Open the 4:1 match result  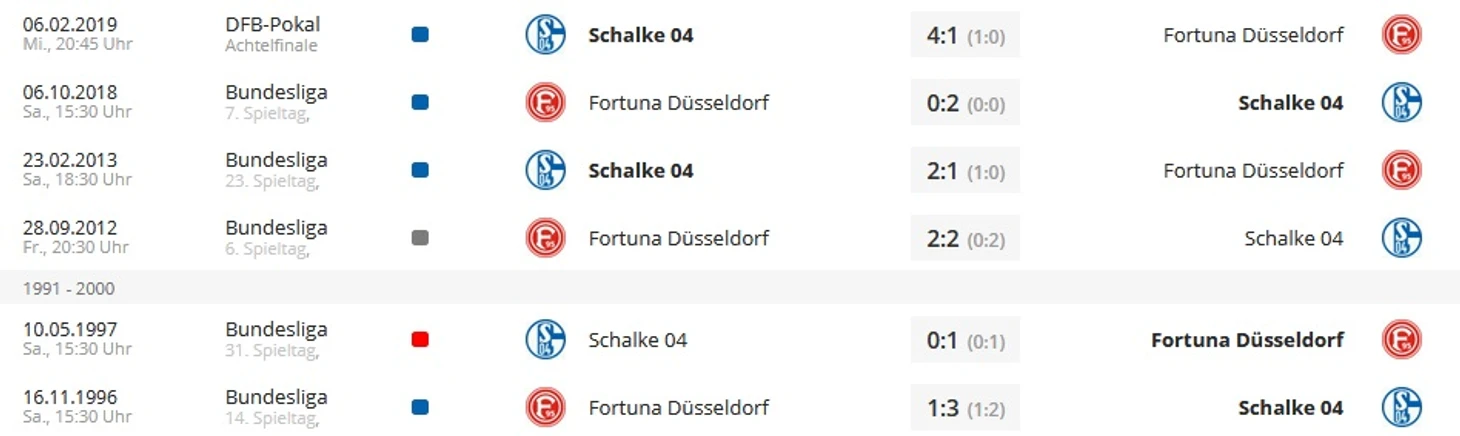[965, 35]
